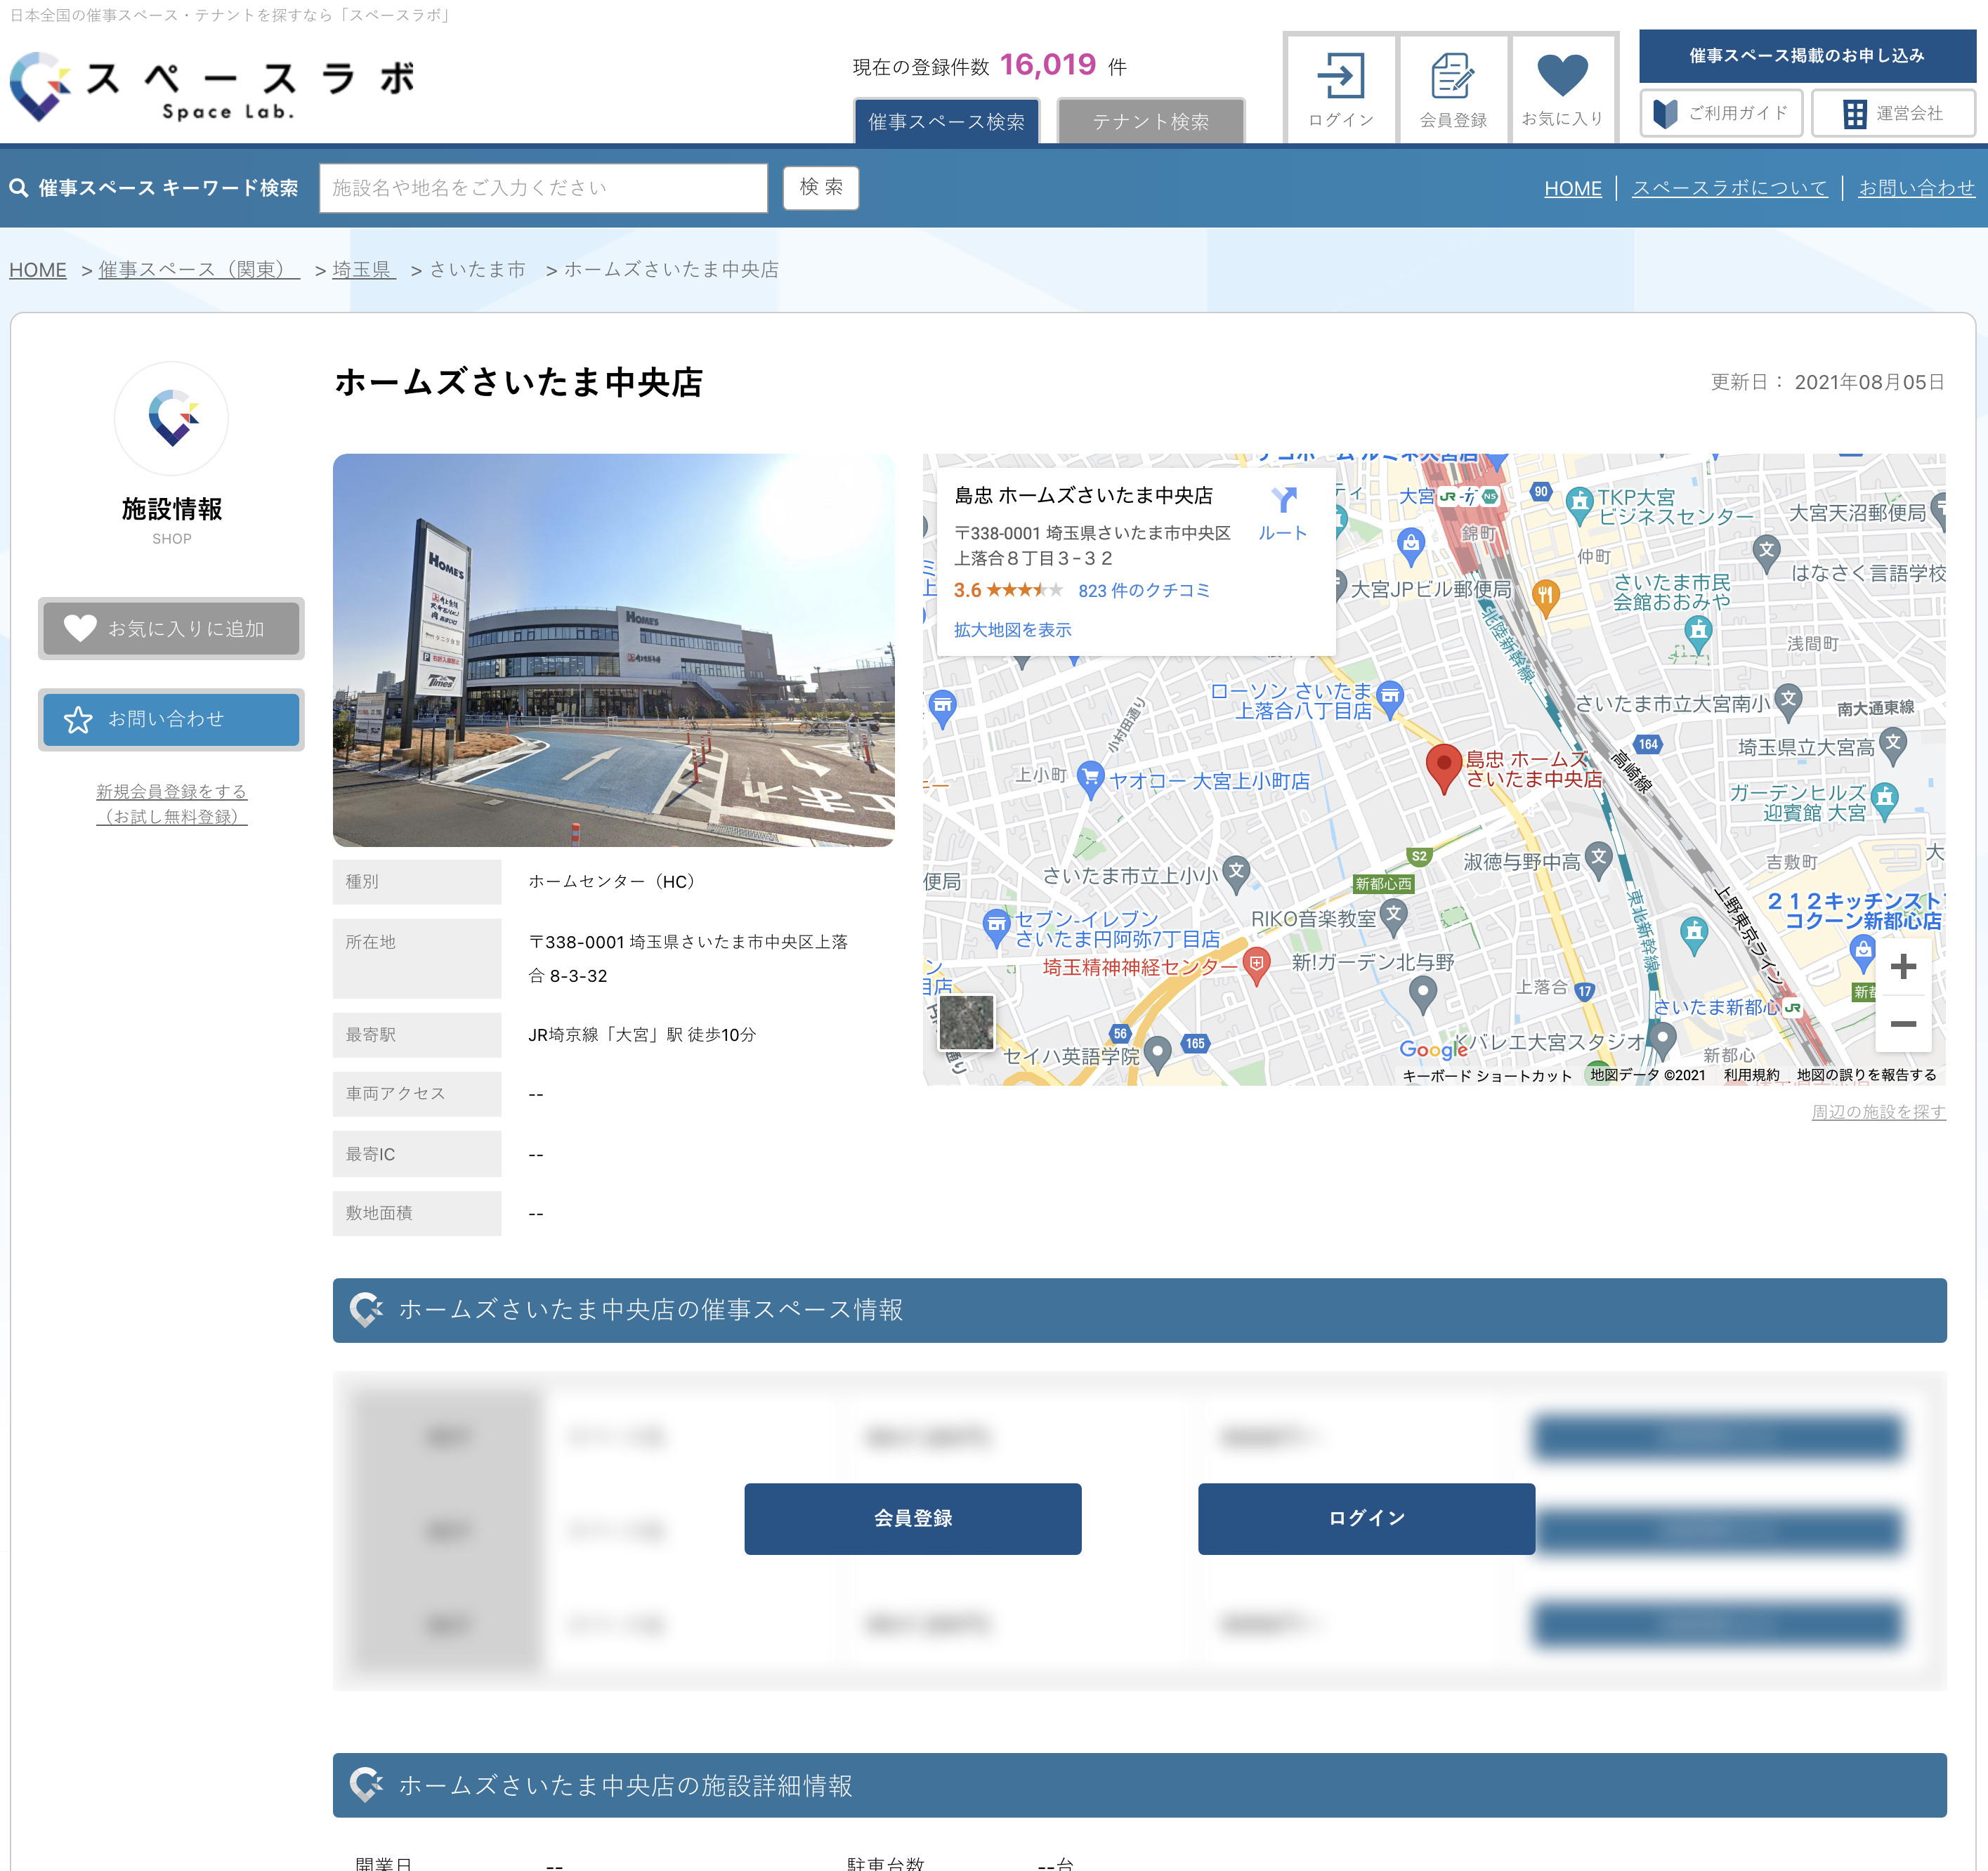Screen dimensions: 1988x1871
Task: Click the red 島忠 ホームズ map pin
Action: 1443,768
